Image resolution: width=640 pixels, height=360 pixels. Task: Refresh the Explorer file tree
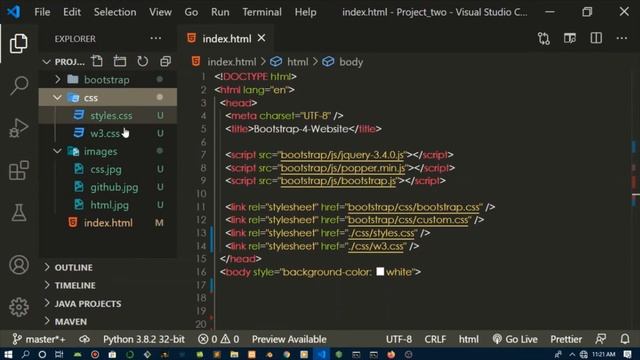click(x=142, y=61)
